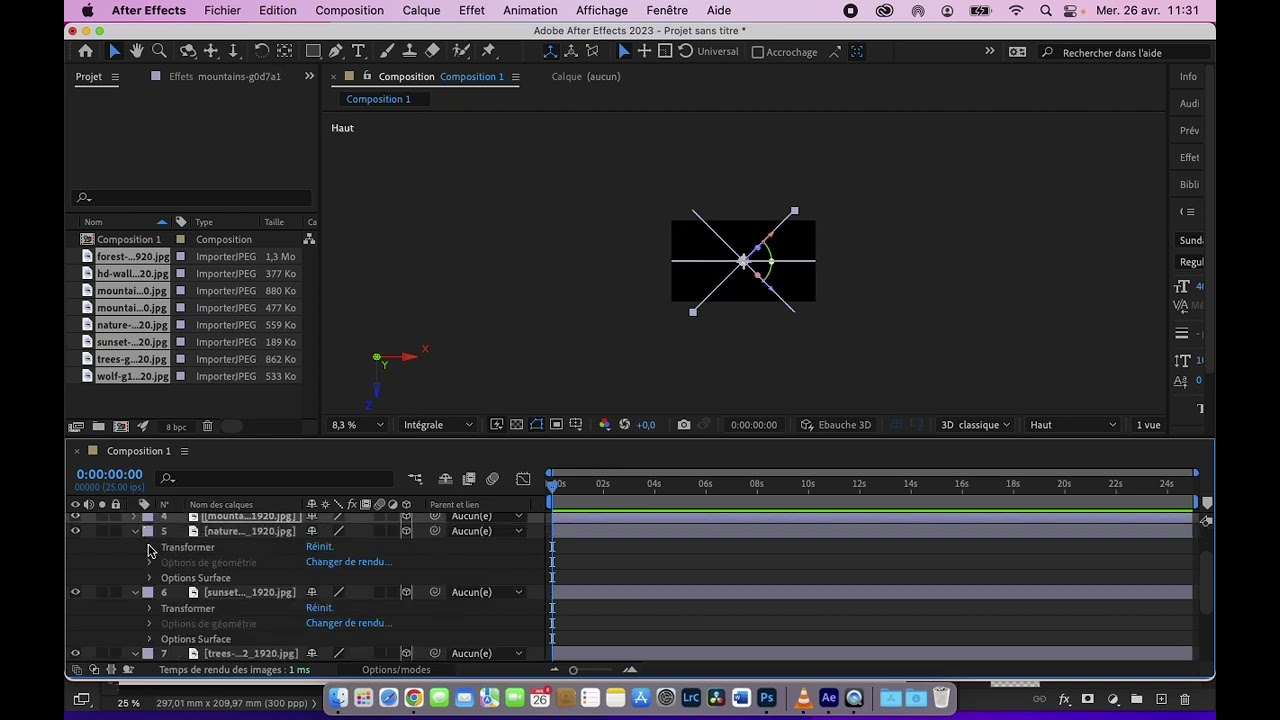Select the Selection arrow tool
This screenshot has height=720, width=1280.
point(114,51)
